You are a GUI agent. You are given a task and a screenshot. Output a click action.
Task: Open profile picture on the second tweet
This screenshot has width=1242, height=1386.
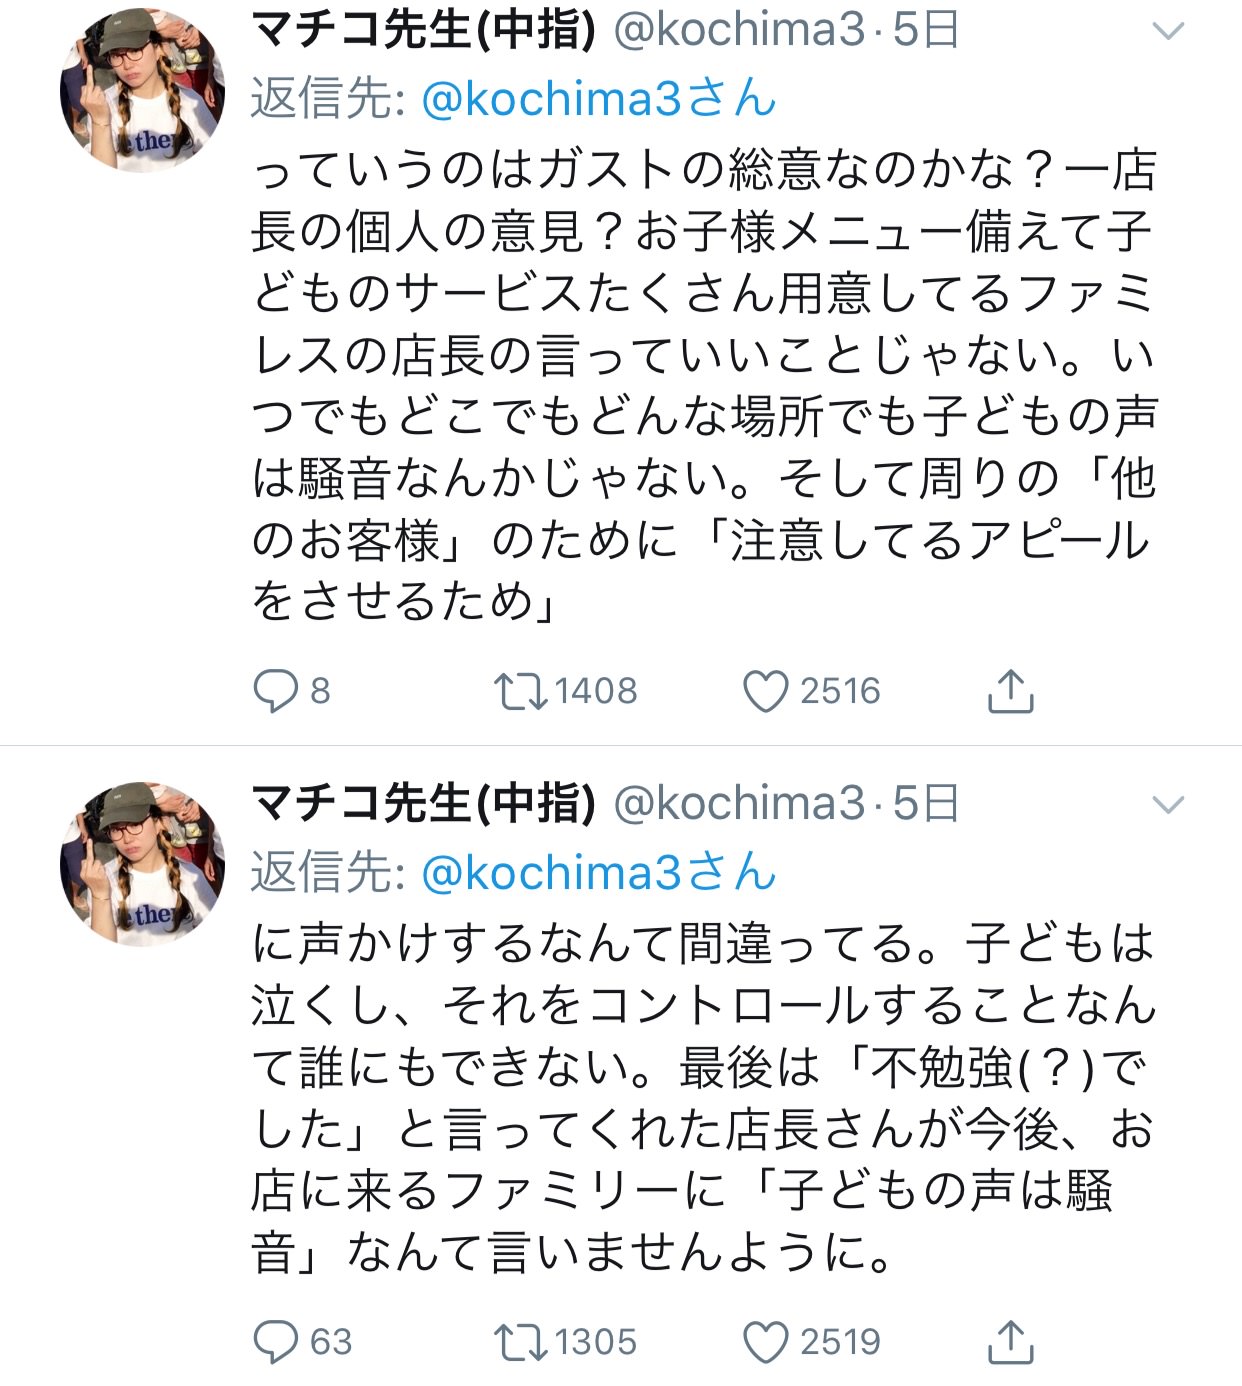tap(142, 864)
